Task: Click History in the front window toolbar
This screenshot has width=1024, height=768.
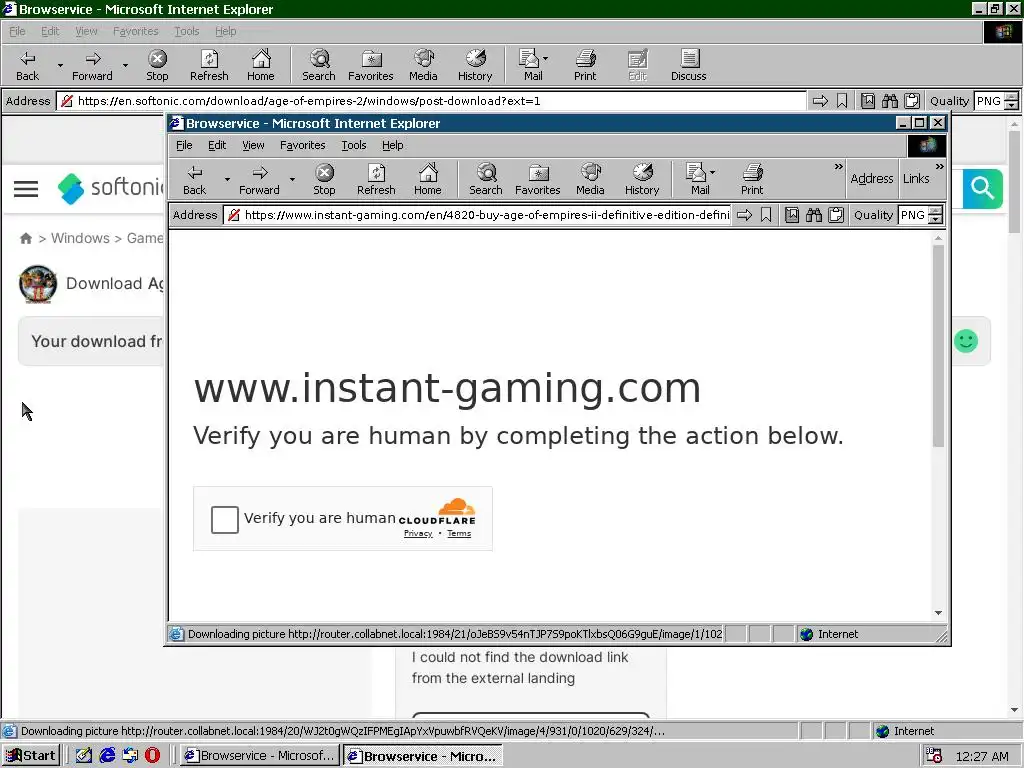Action: (642, 180)
